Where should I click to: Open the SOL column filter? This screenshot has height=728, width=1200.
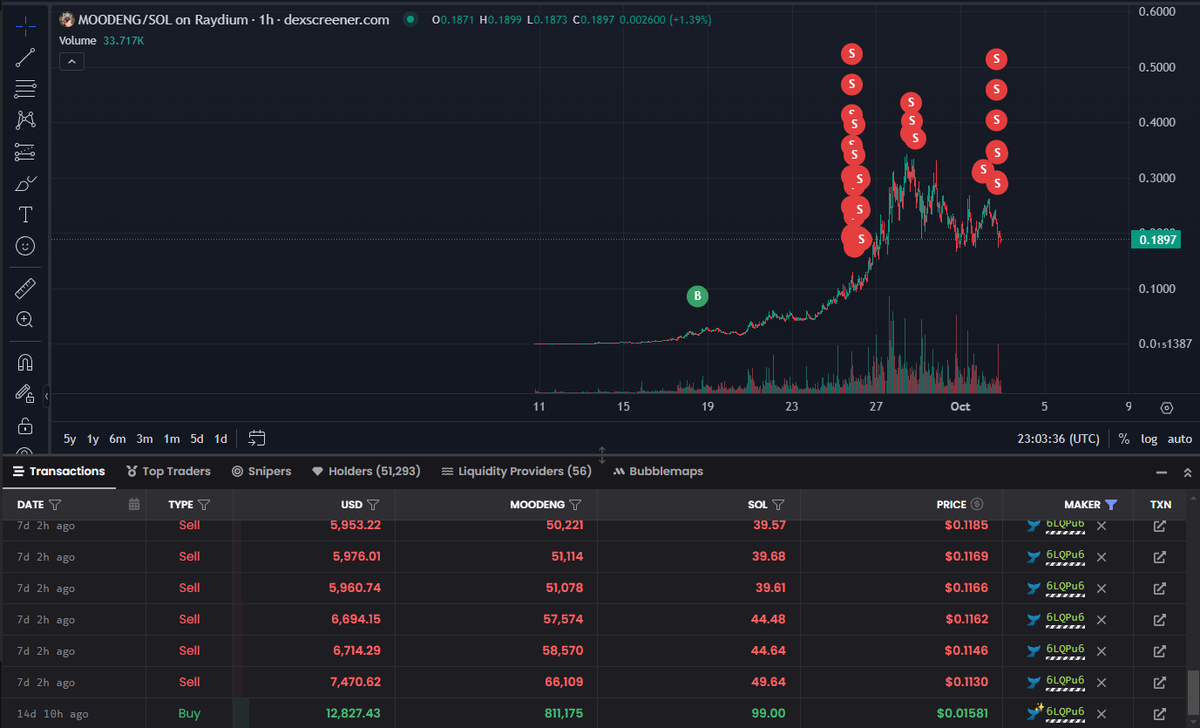(x=778, y=505)
